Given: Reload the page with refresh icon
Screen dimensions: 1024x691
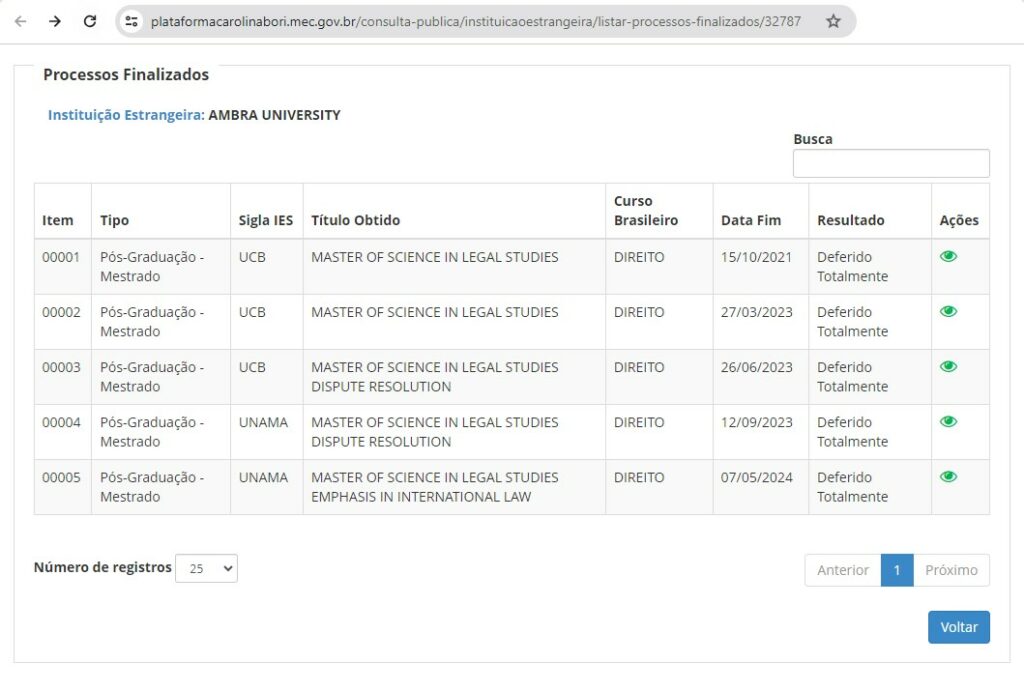Looking at the screenshot, I should click(x=90, y=22).
